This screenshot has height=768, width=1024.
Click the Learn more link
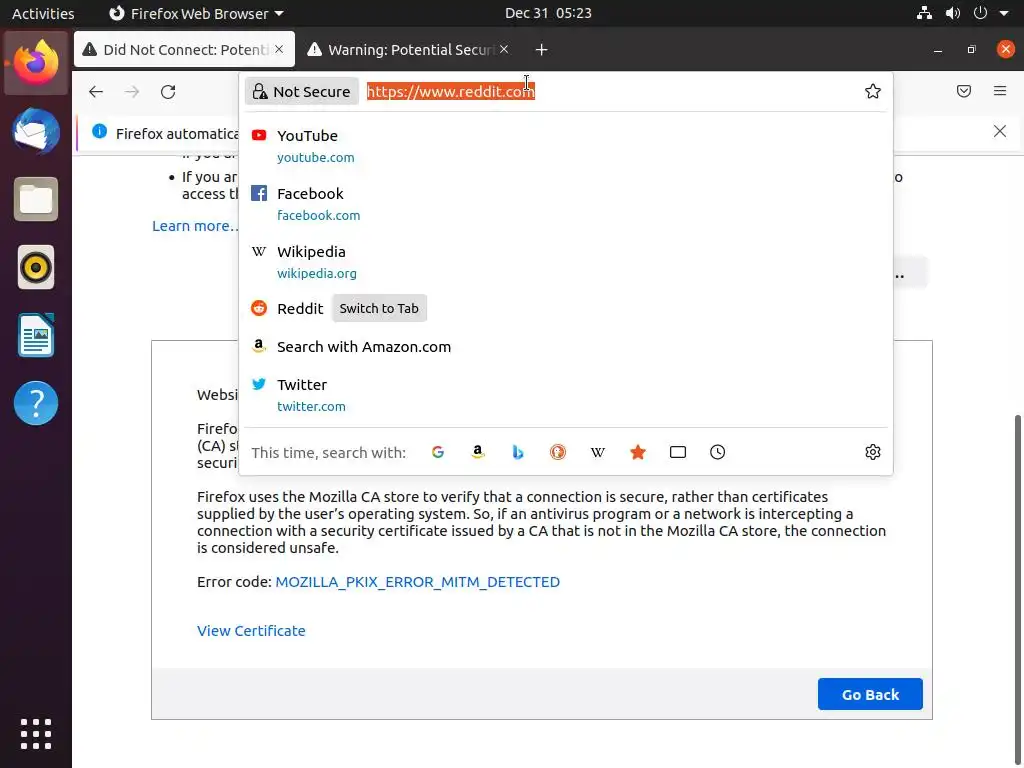pyautogui.click(x=195, y=226)
